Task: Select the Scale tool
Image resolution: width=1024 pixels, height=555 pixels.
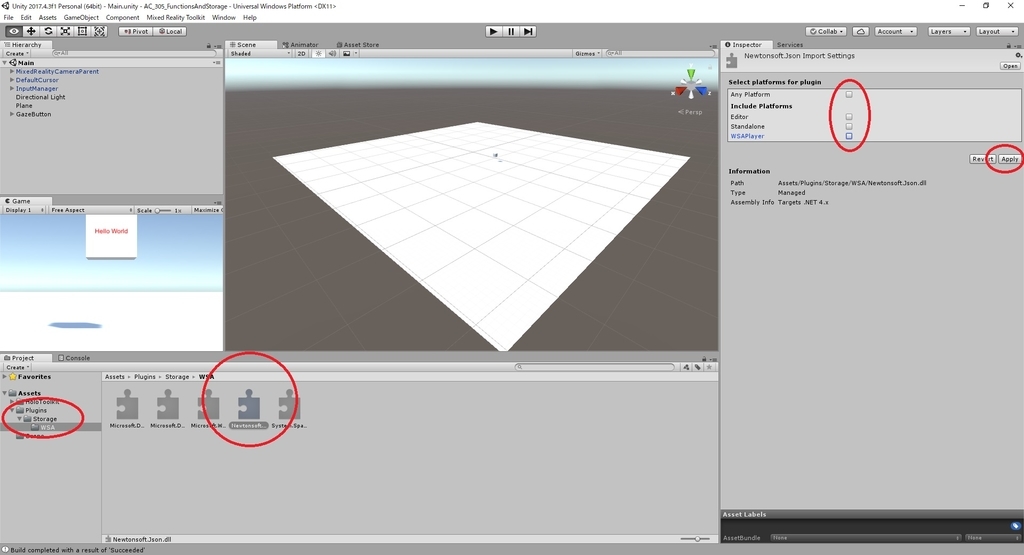Action: click(x=65, y=31)
